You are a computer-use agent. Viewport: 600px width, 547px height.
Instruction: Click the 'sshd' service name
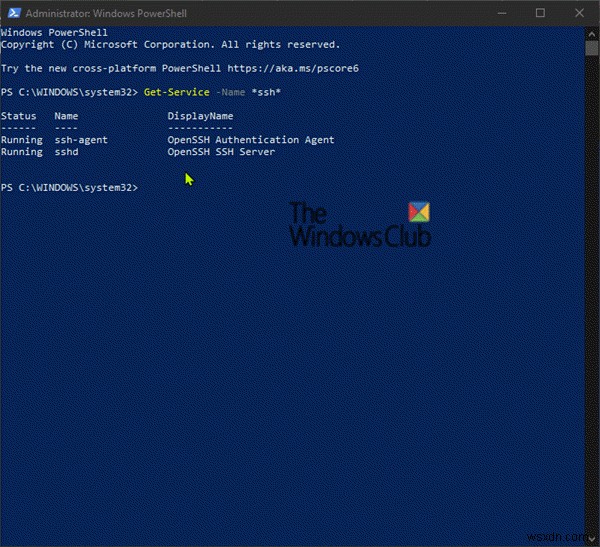point(67,152)
